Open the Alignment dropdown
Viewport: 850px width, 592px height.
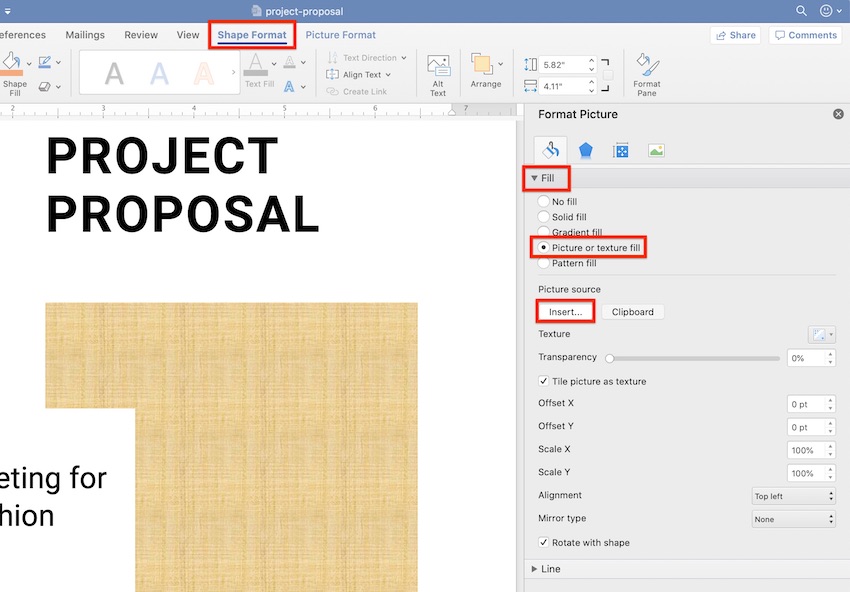[x=793, y=495]
